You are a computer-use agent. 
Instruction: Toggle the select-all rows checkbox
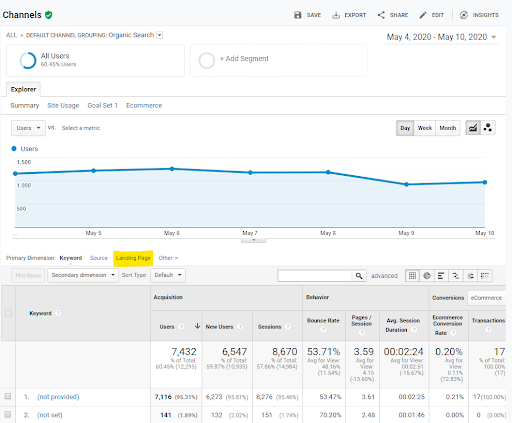[8, 313]
